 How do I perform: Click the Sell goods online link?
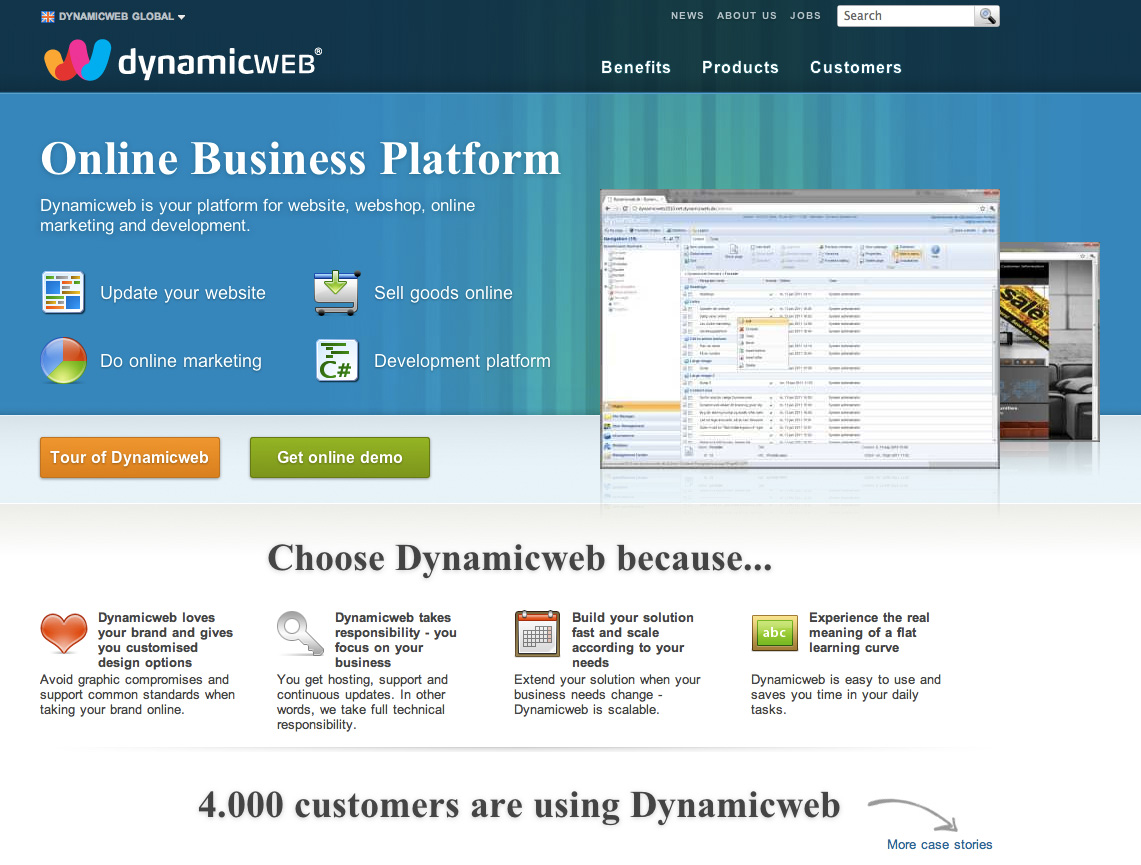pyautogui.click(x=443, y=293)
